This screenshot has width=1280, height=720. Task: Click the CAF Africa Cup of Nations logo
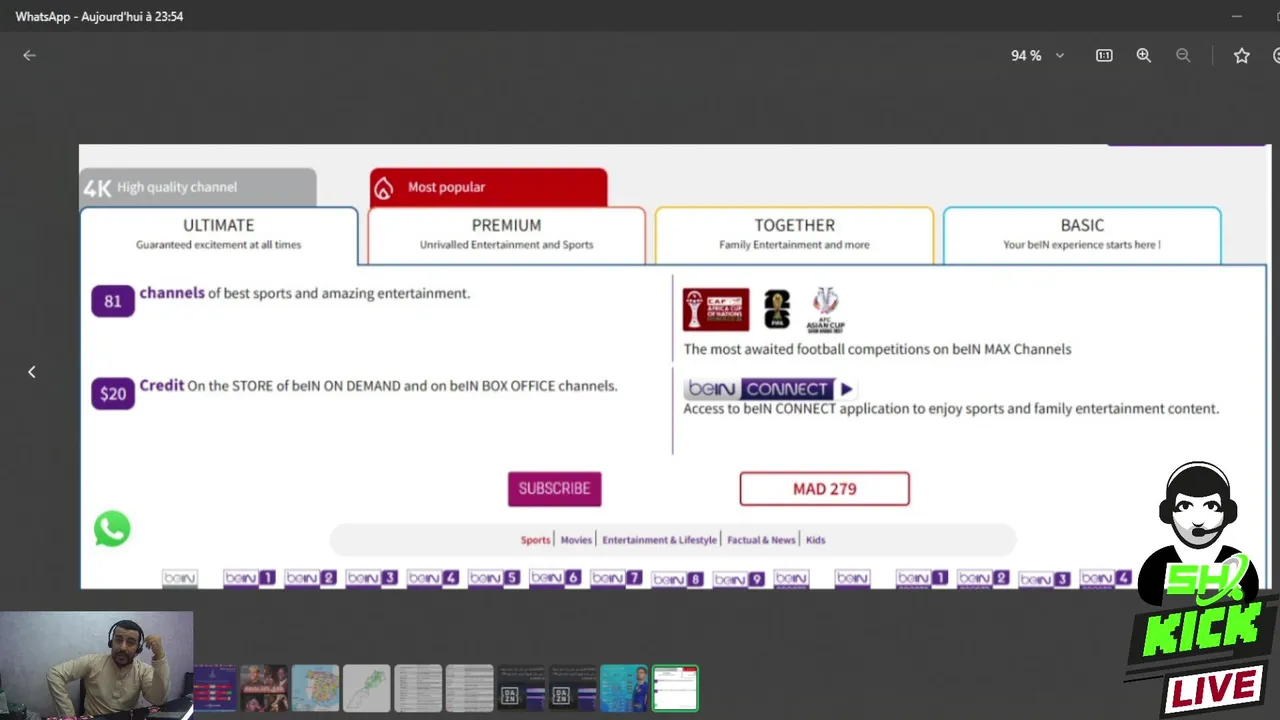(x=715, y=310)
